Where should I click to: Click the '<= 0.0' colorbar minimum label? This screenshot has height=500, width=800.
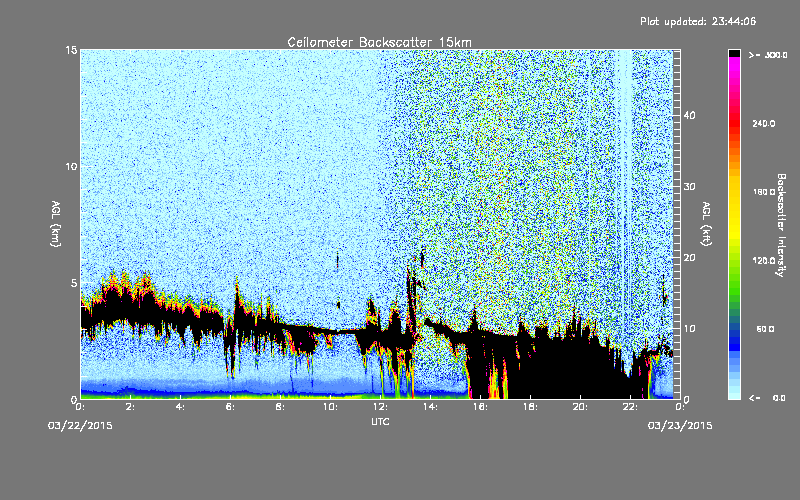point(767,398)
